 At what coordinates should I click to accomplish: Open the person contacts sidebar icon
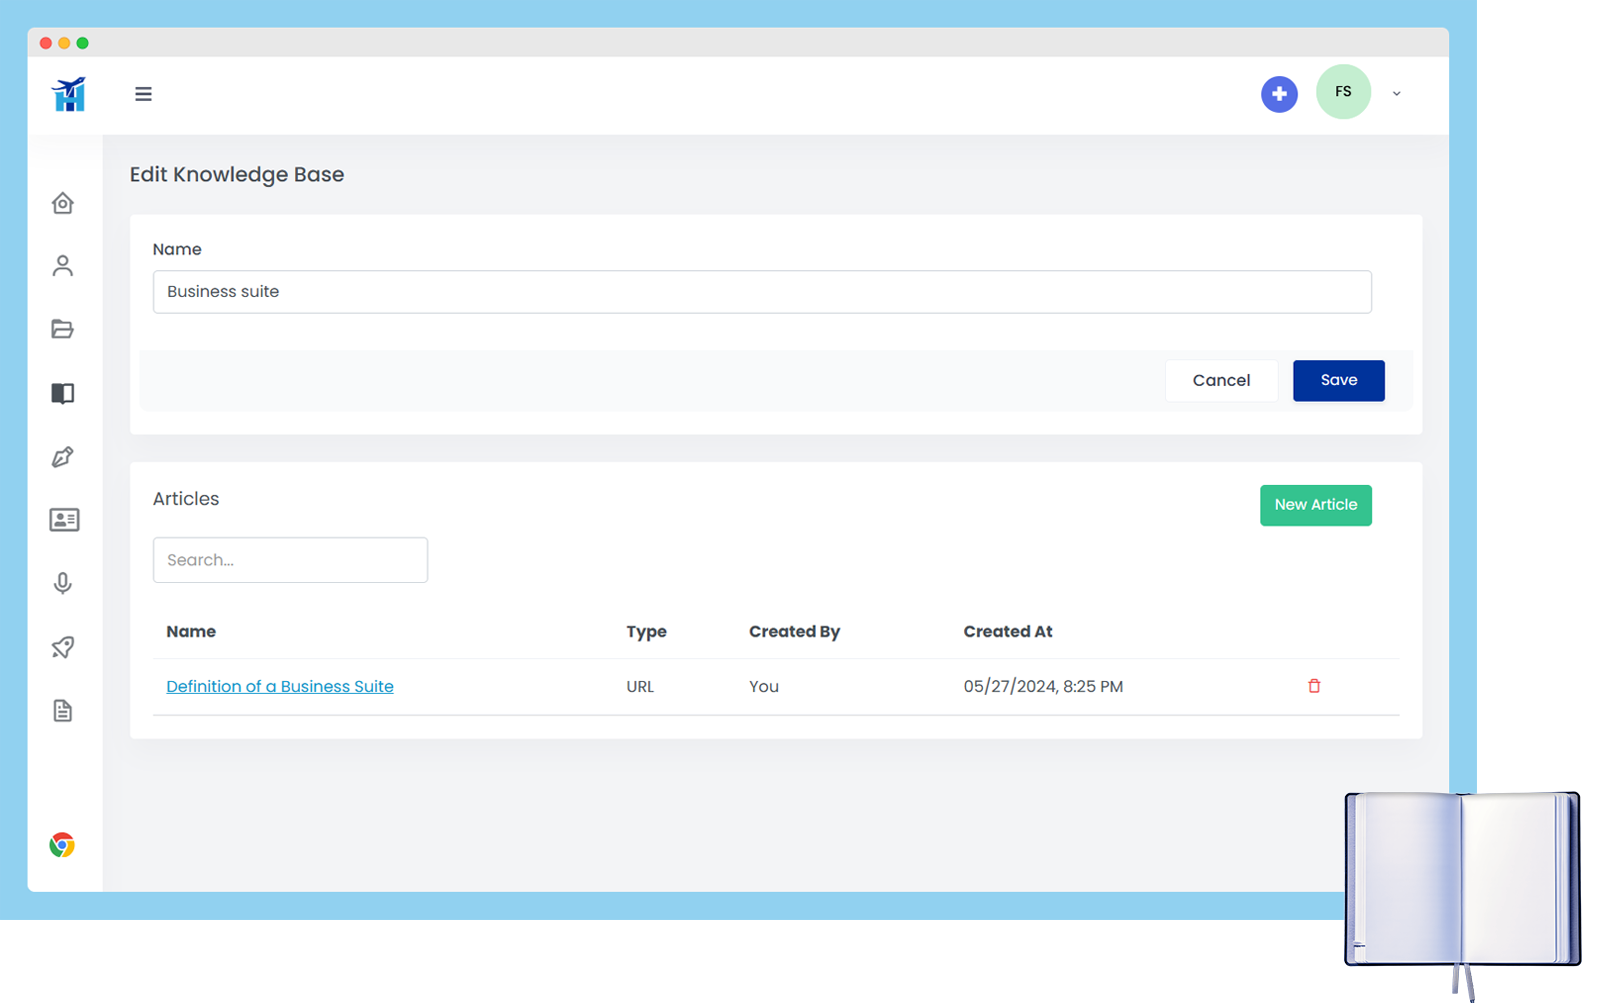pos(63,266)
